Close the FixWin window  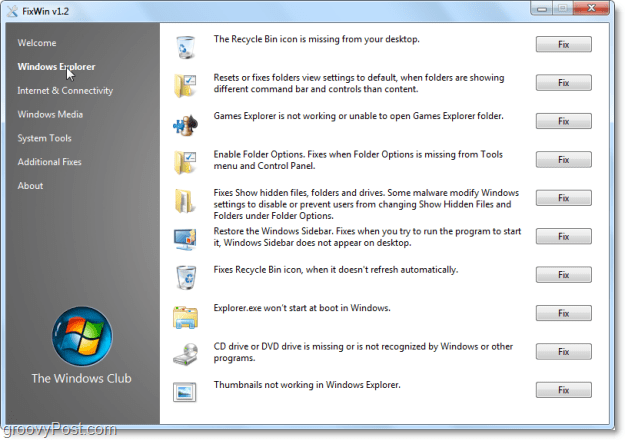[592, 8]
